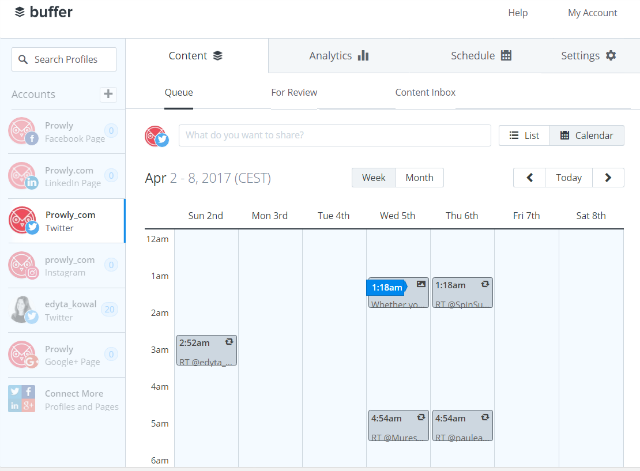Select the Prowly.com LinkedIn Page profile
This screenshot has width=640, height=471.
click(x=66, y=176)
